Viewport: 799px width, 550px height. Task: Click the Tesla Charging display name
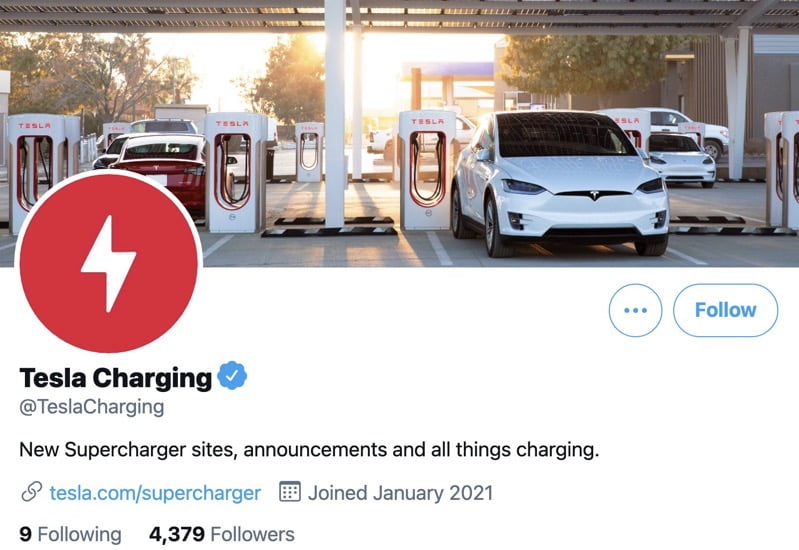coord(116,378)
